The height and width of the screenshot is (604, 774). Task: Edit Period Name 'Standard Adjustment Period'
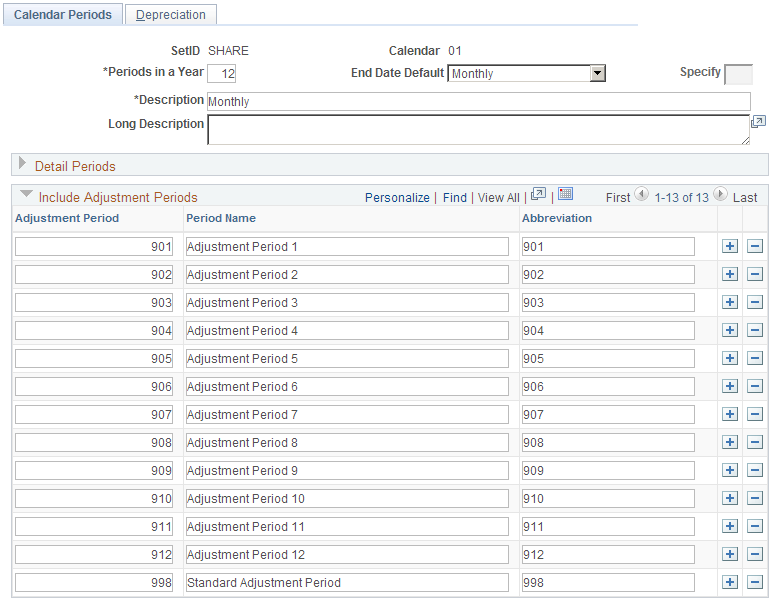(x=347, y=582)
